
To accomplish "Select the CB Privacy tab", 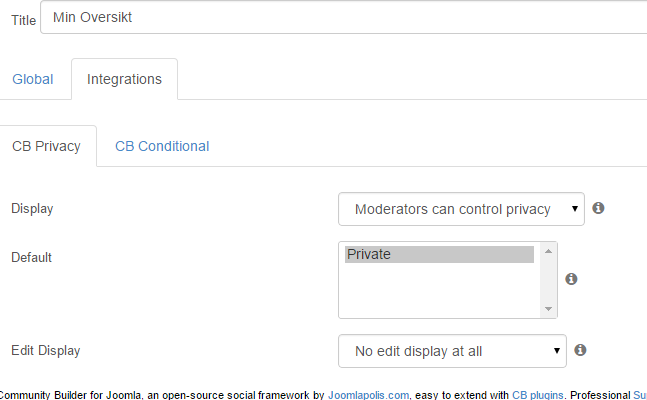I will click(46, 146).
